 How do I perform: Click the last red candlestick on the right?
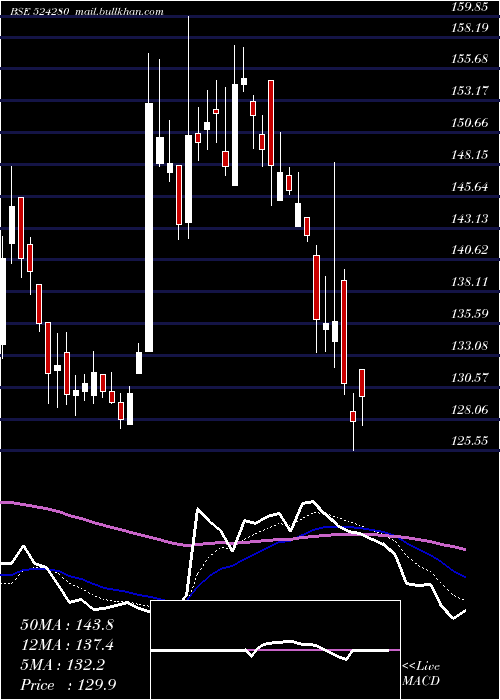coord(362,383)
